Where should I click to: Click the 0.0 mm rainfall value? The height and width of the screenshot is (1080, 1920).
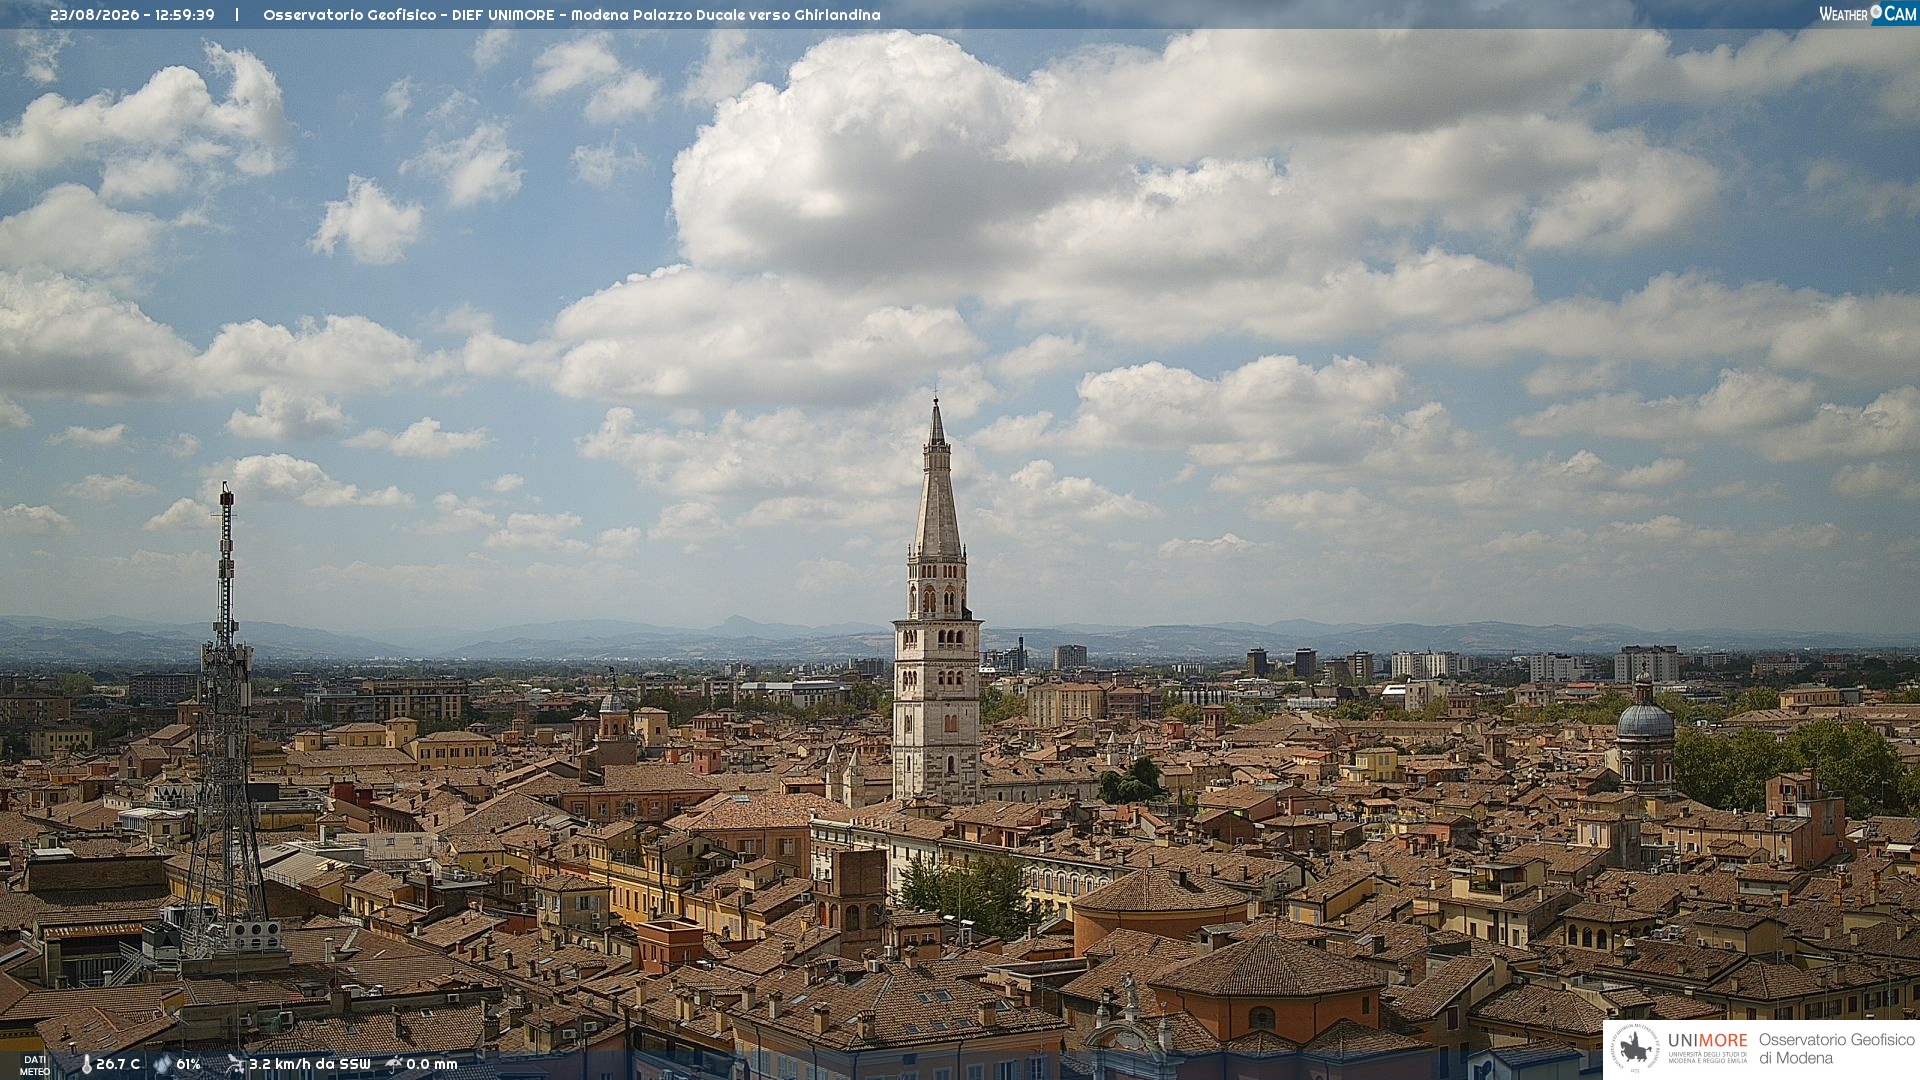click(x=432, y=1065)
